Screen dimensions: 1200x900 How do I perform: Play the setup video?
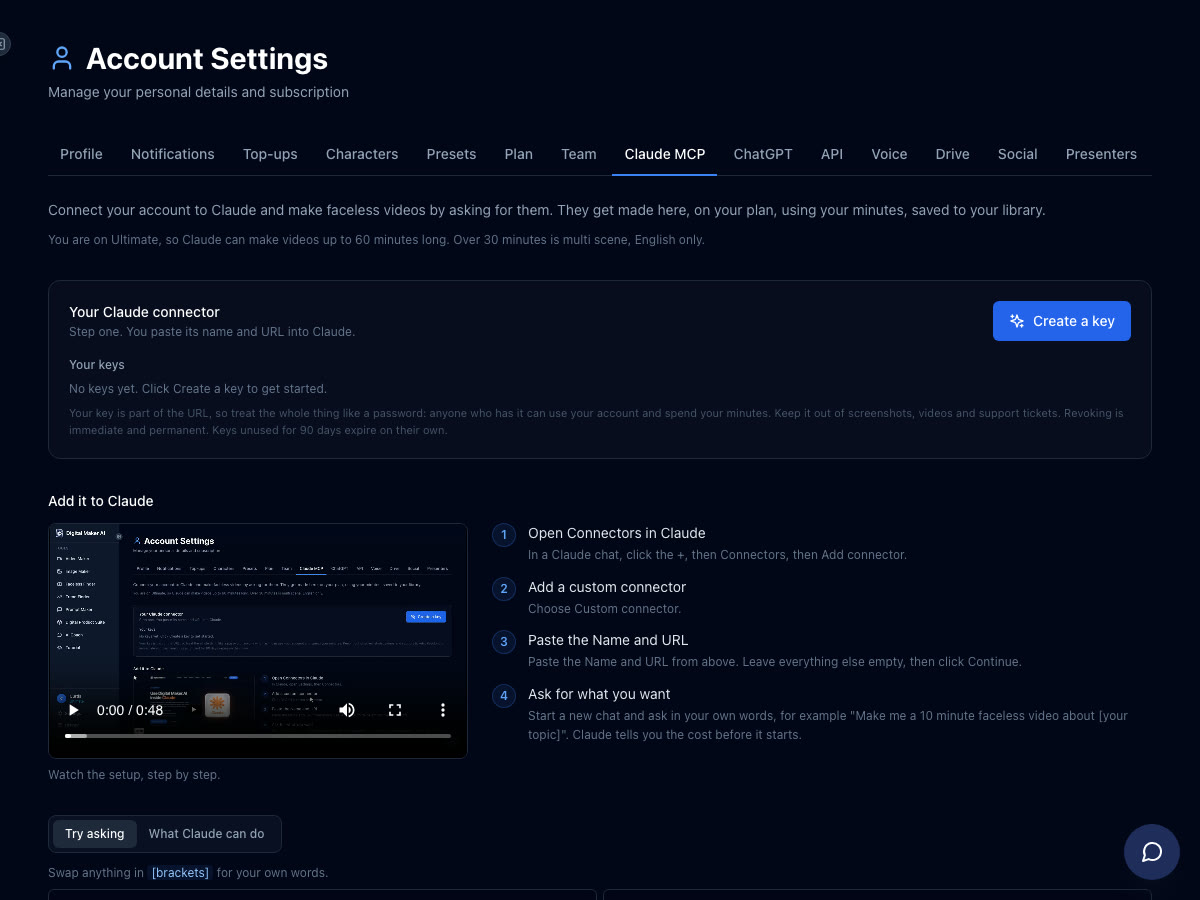[73, 710]
